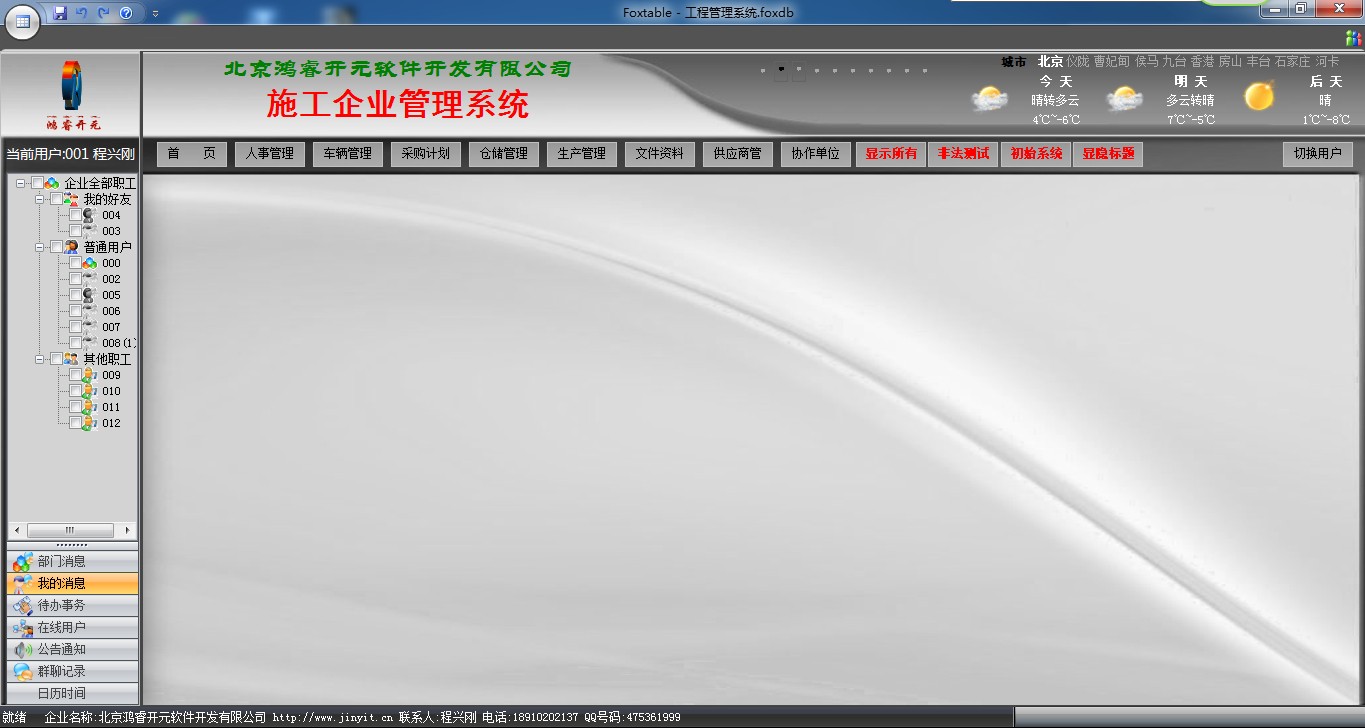The width and height of the screenshot is (1365, 728).
Task: Click the Redo arrow in quick toolbar
Action: click(x=103, y=13)
